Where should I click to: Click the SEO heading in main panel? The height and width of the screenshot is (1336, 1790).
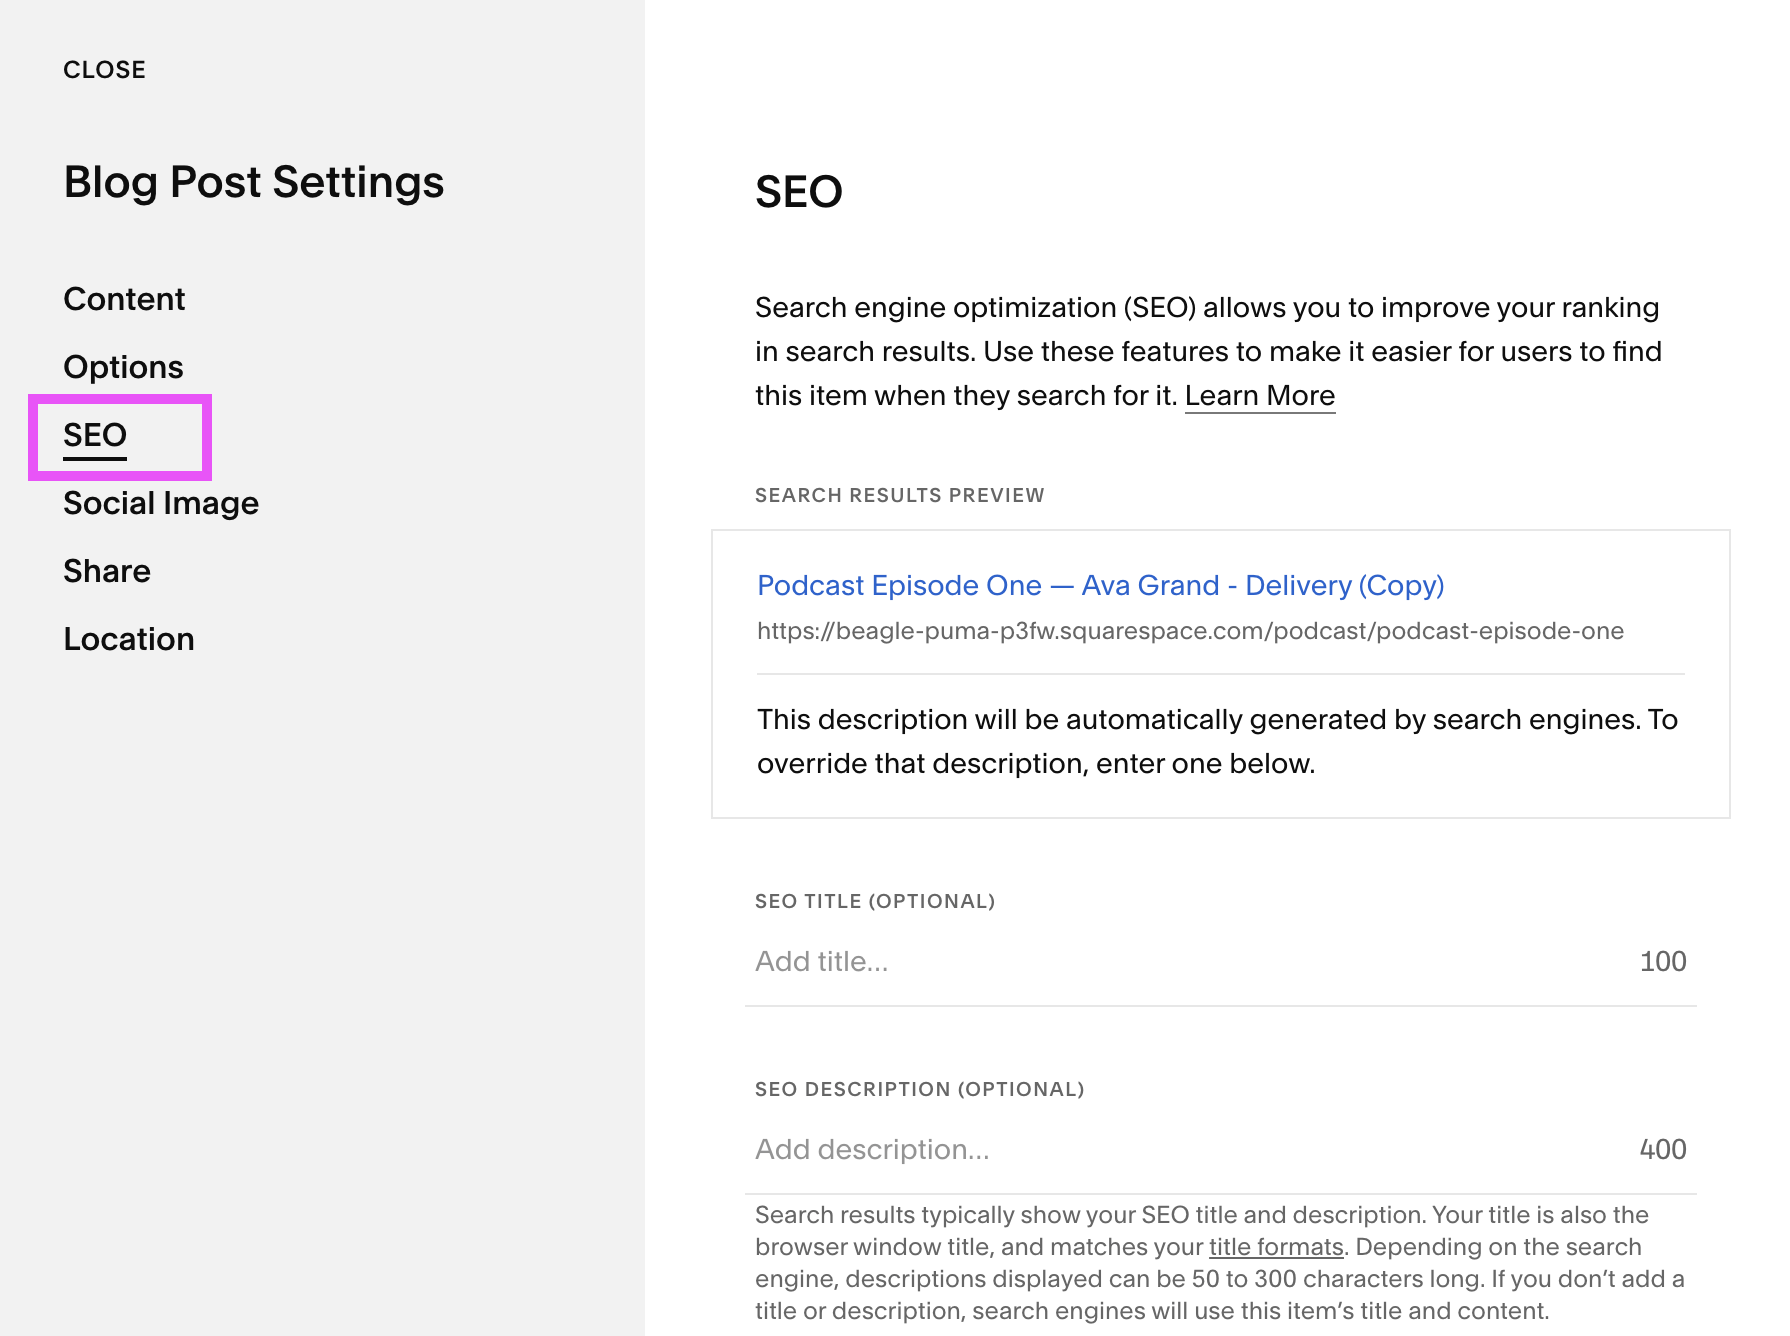(798, 191)
